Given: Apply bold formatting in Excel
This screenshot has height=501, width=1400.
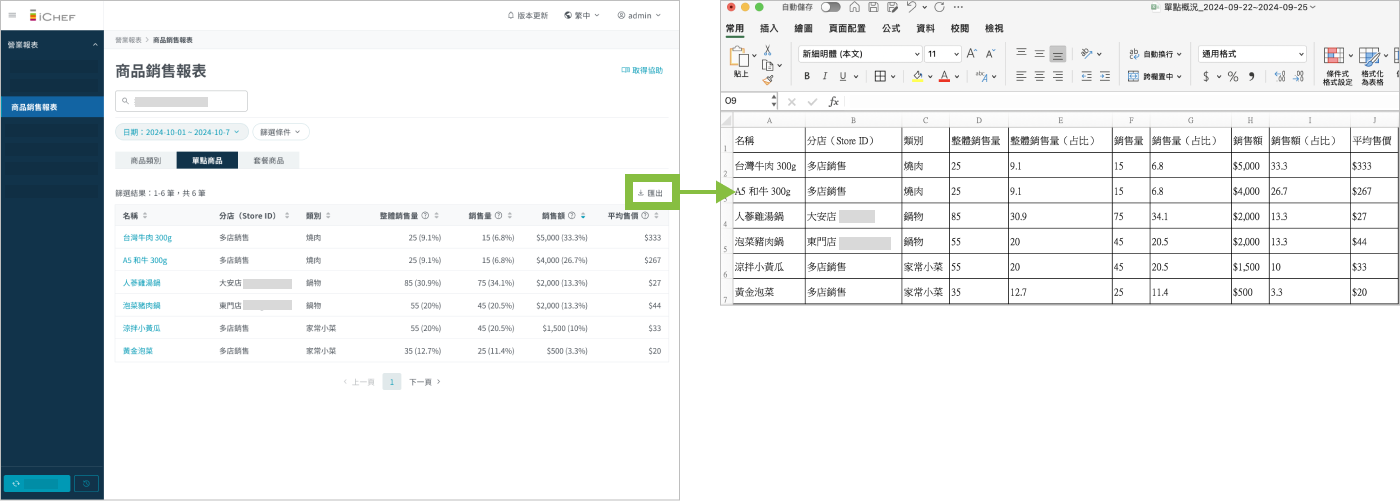Looking at the screenshot, I should click(806, 76).
